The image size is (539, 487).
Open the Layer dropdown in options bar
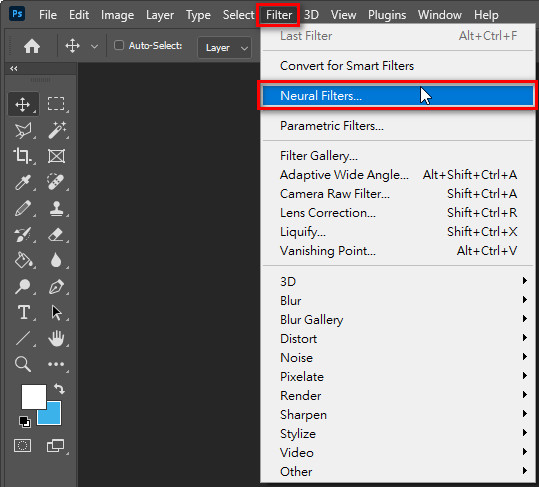click(x=225, y=48)
